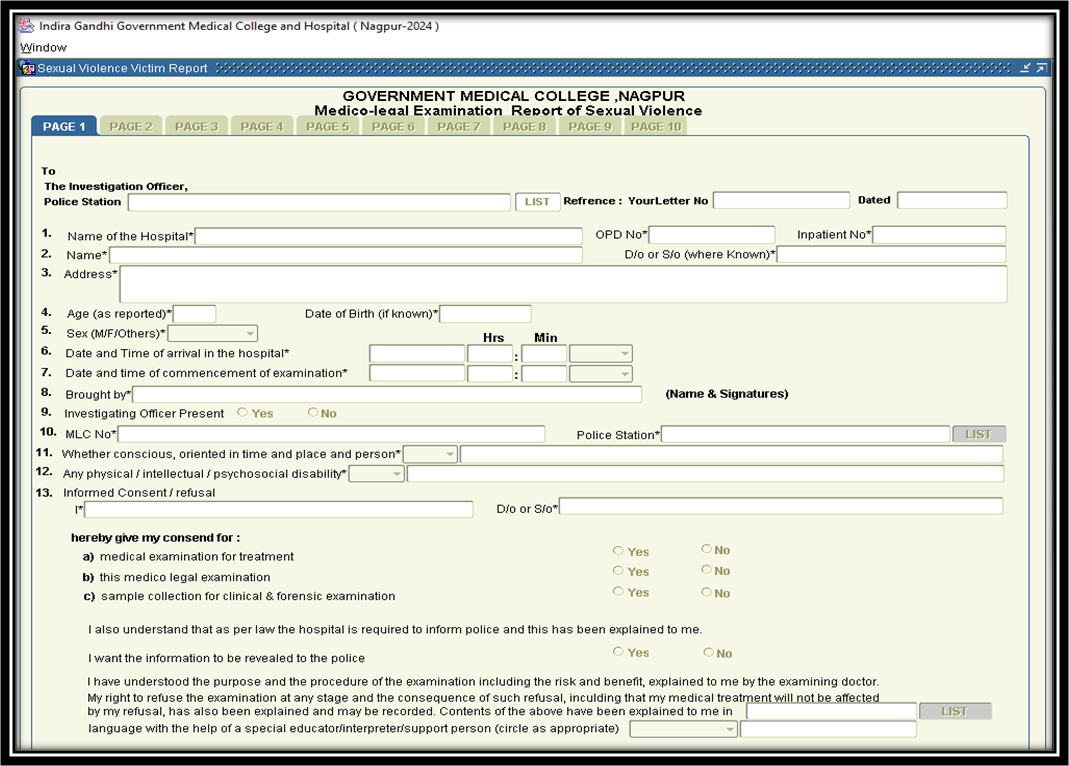Click the Name of the Hospital field
Image resolution: width=1069 pixels, height=766 pixels.
[388, 236]
